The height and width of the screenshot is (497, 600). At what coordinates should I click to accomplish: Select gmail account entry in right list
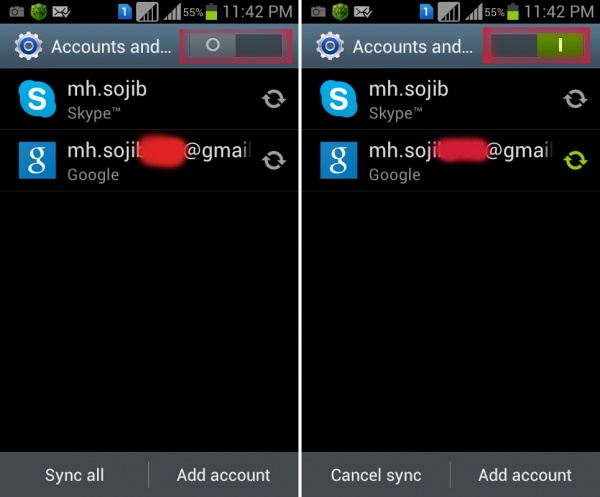coord(451,160)
